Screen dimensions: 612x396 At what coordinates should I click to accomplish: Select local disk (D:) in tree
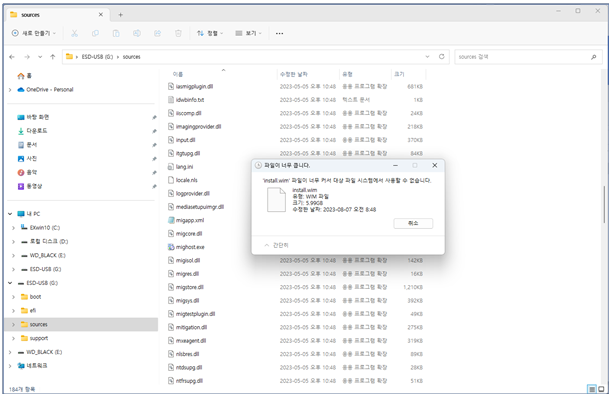click(x=49, y=242)
